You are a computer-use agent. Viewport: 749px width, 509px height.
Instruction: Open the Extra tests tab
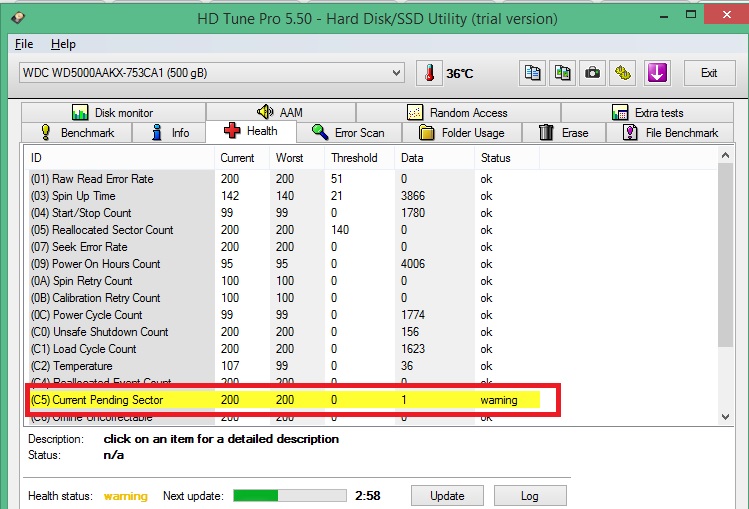tap(647, 113)
